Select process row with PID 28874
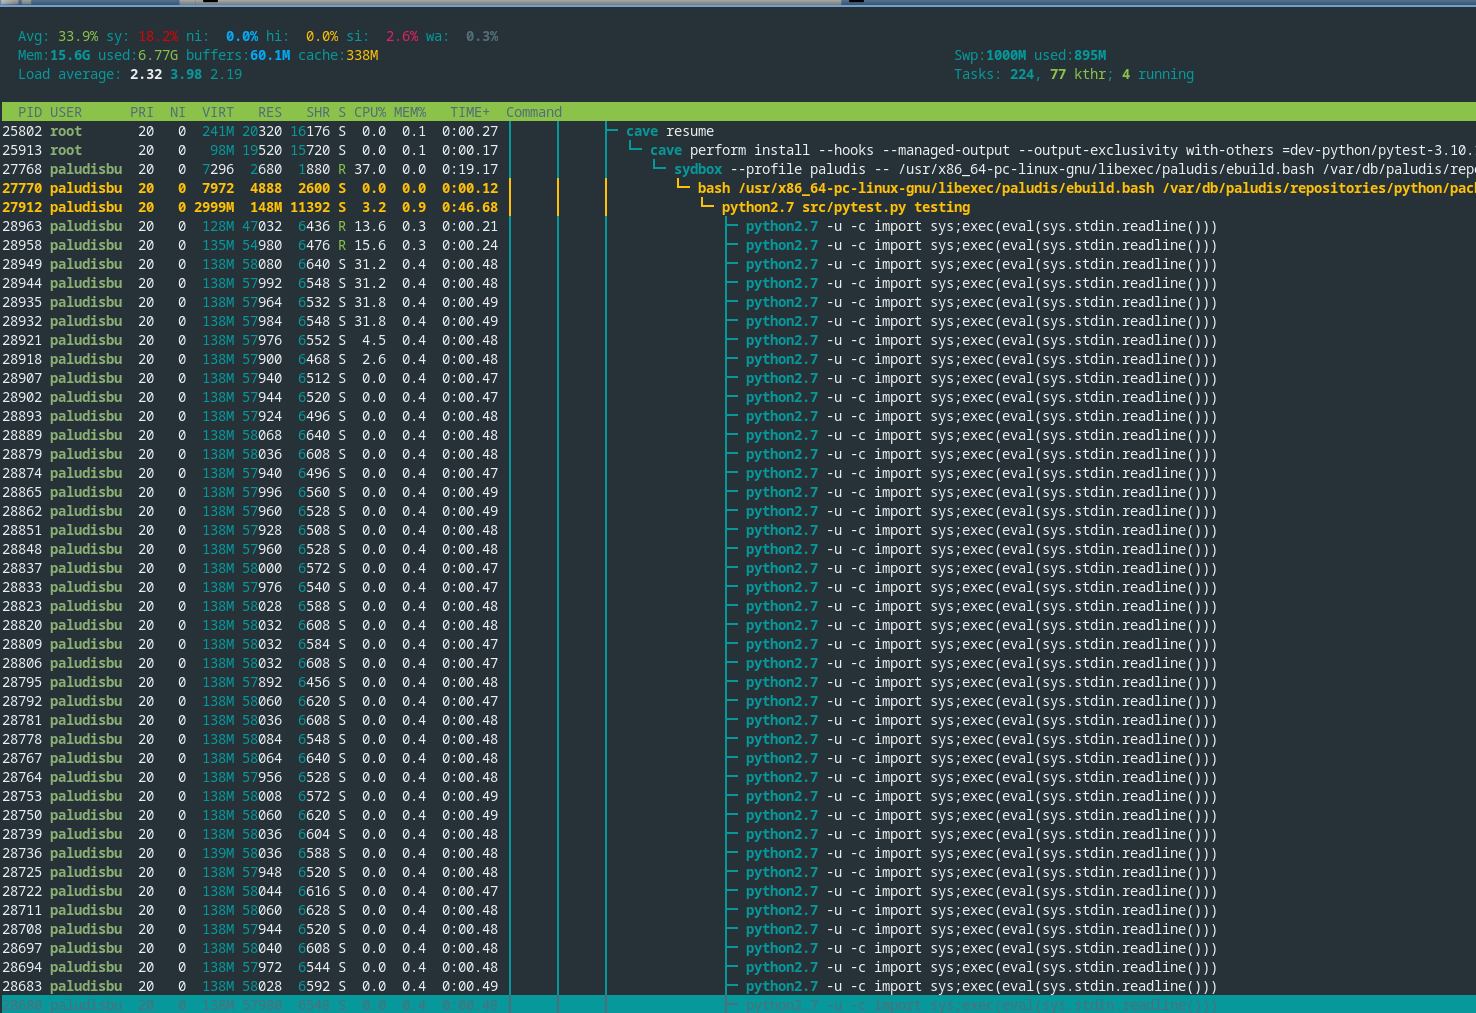The height and width of the screenshot is (1013, 1476). (x=738, y=473)
